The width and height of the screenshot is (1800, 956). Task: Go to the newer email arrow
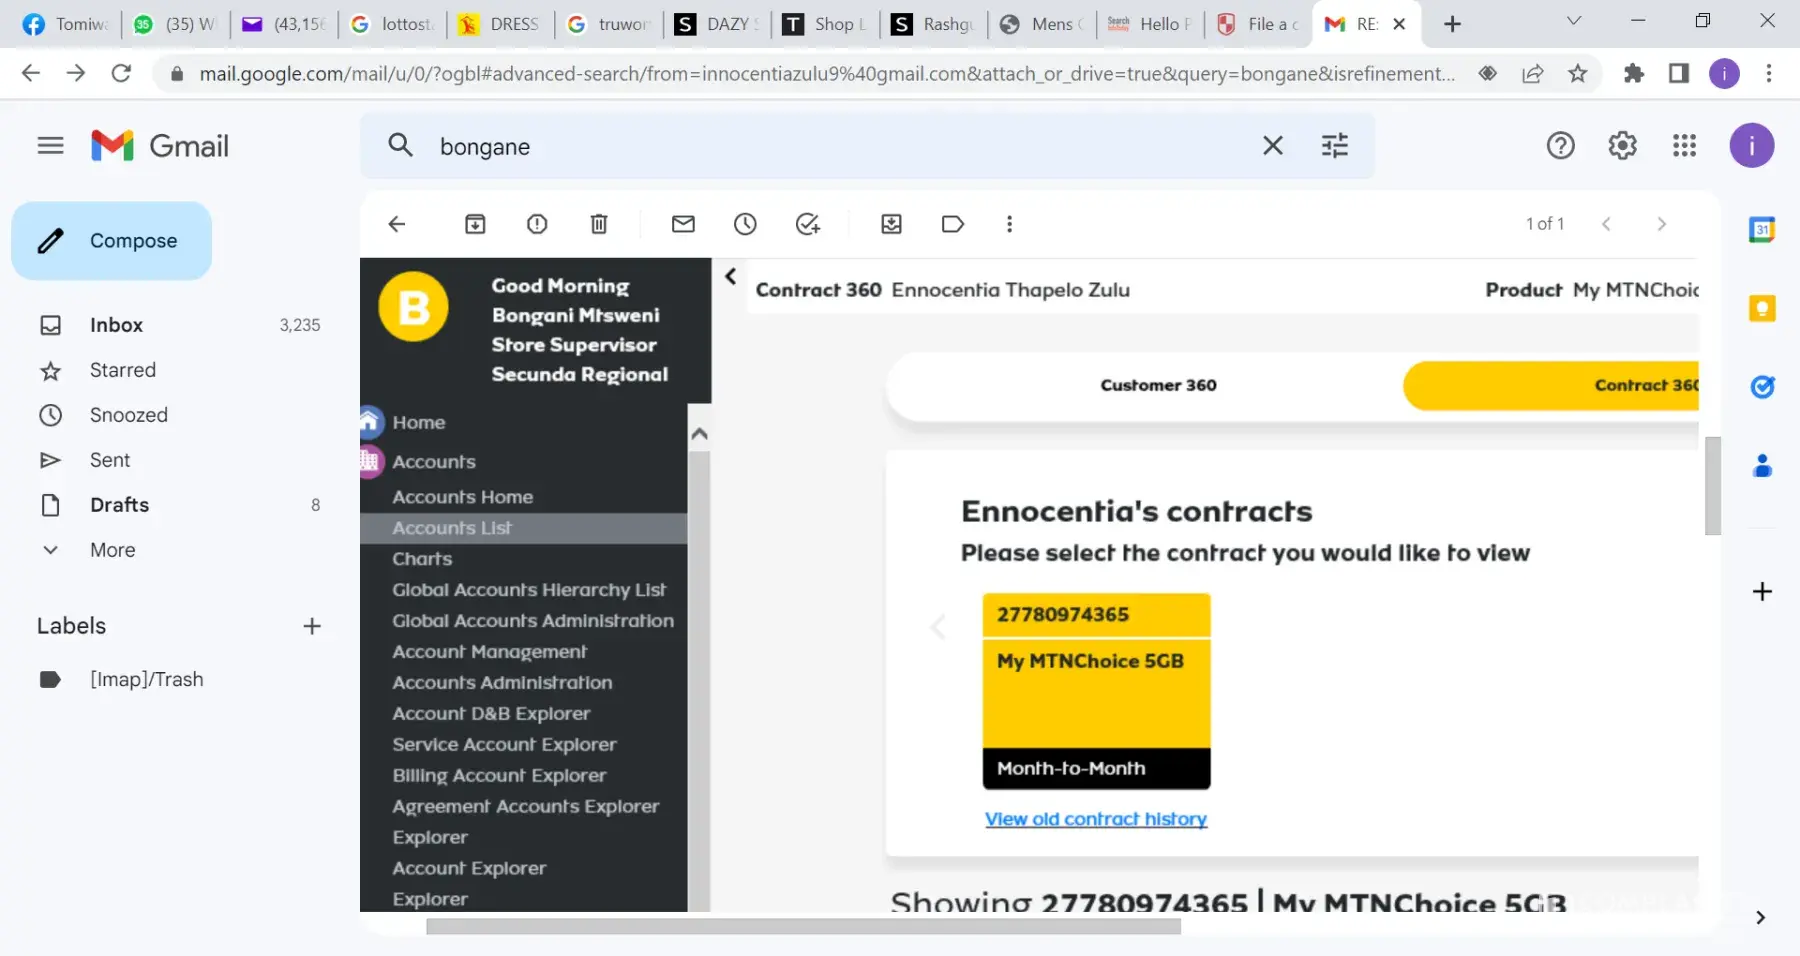click(1606, 224)
